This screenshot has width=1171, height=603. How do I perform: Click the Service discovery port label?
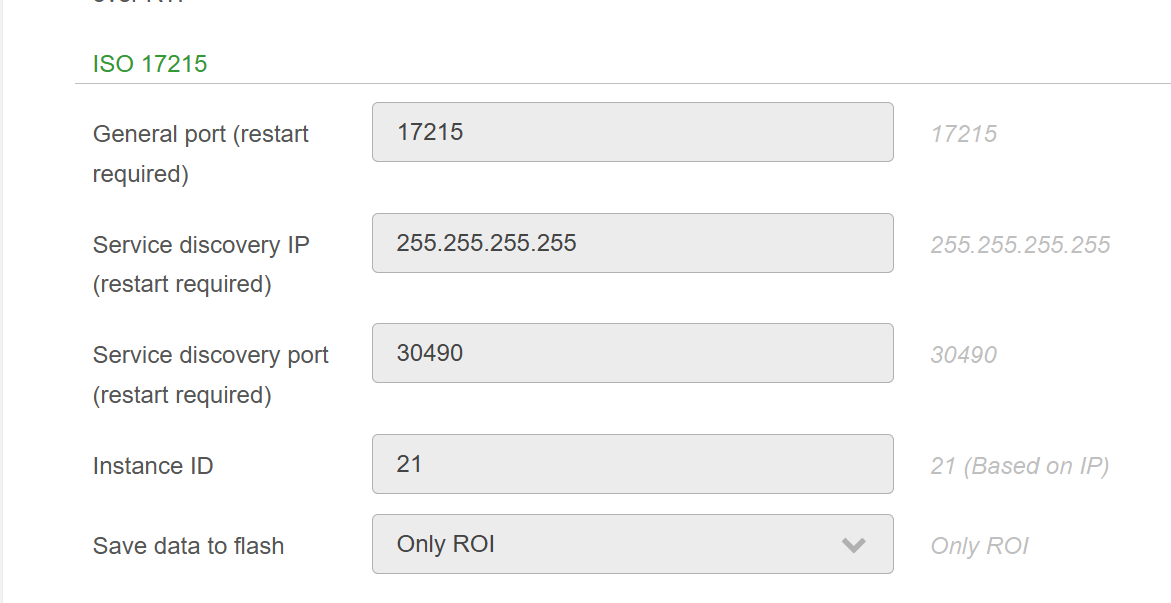pos(210,355)
